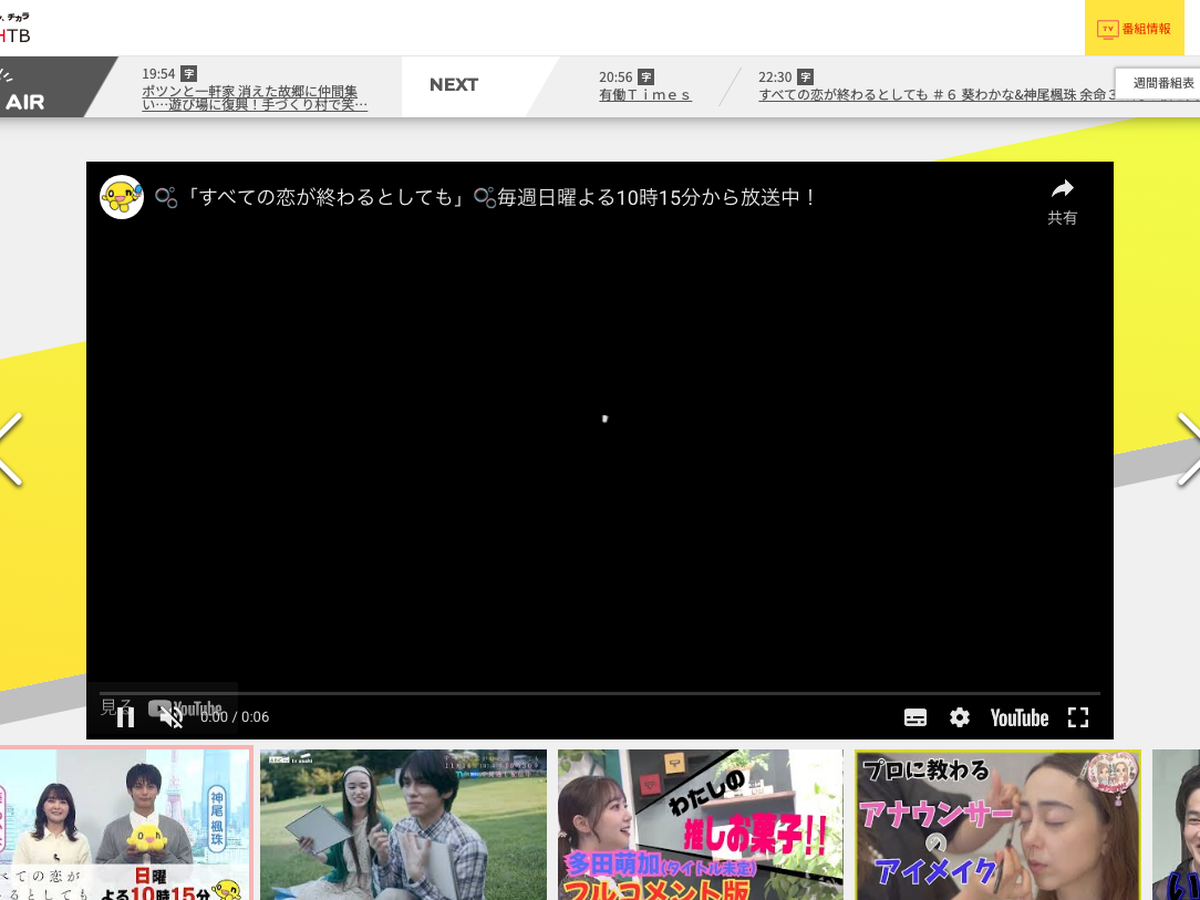Select the アナウンサーのアイメイク thumbnail
Screen dimensions: 1200x900
[997, 825]
